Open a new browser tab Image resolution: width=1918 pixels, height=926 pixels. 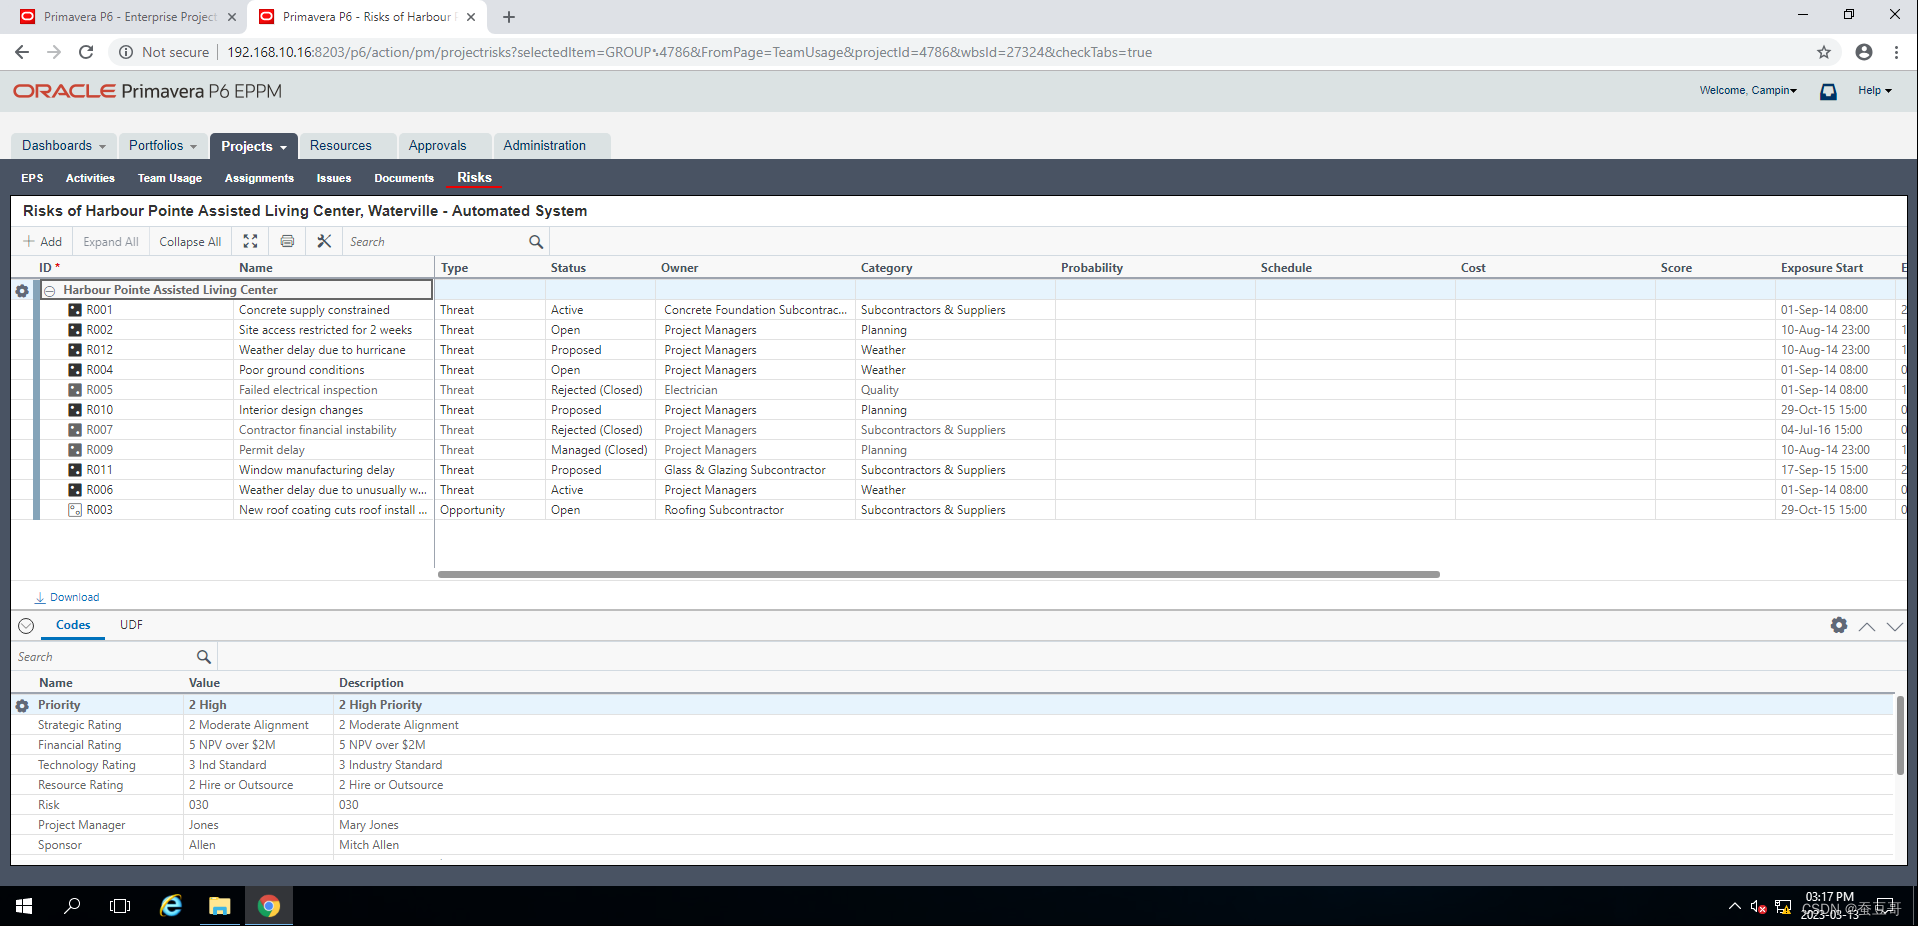509,17
